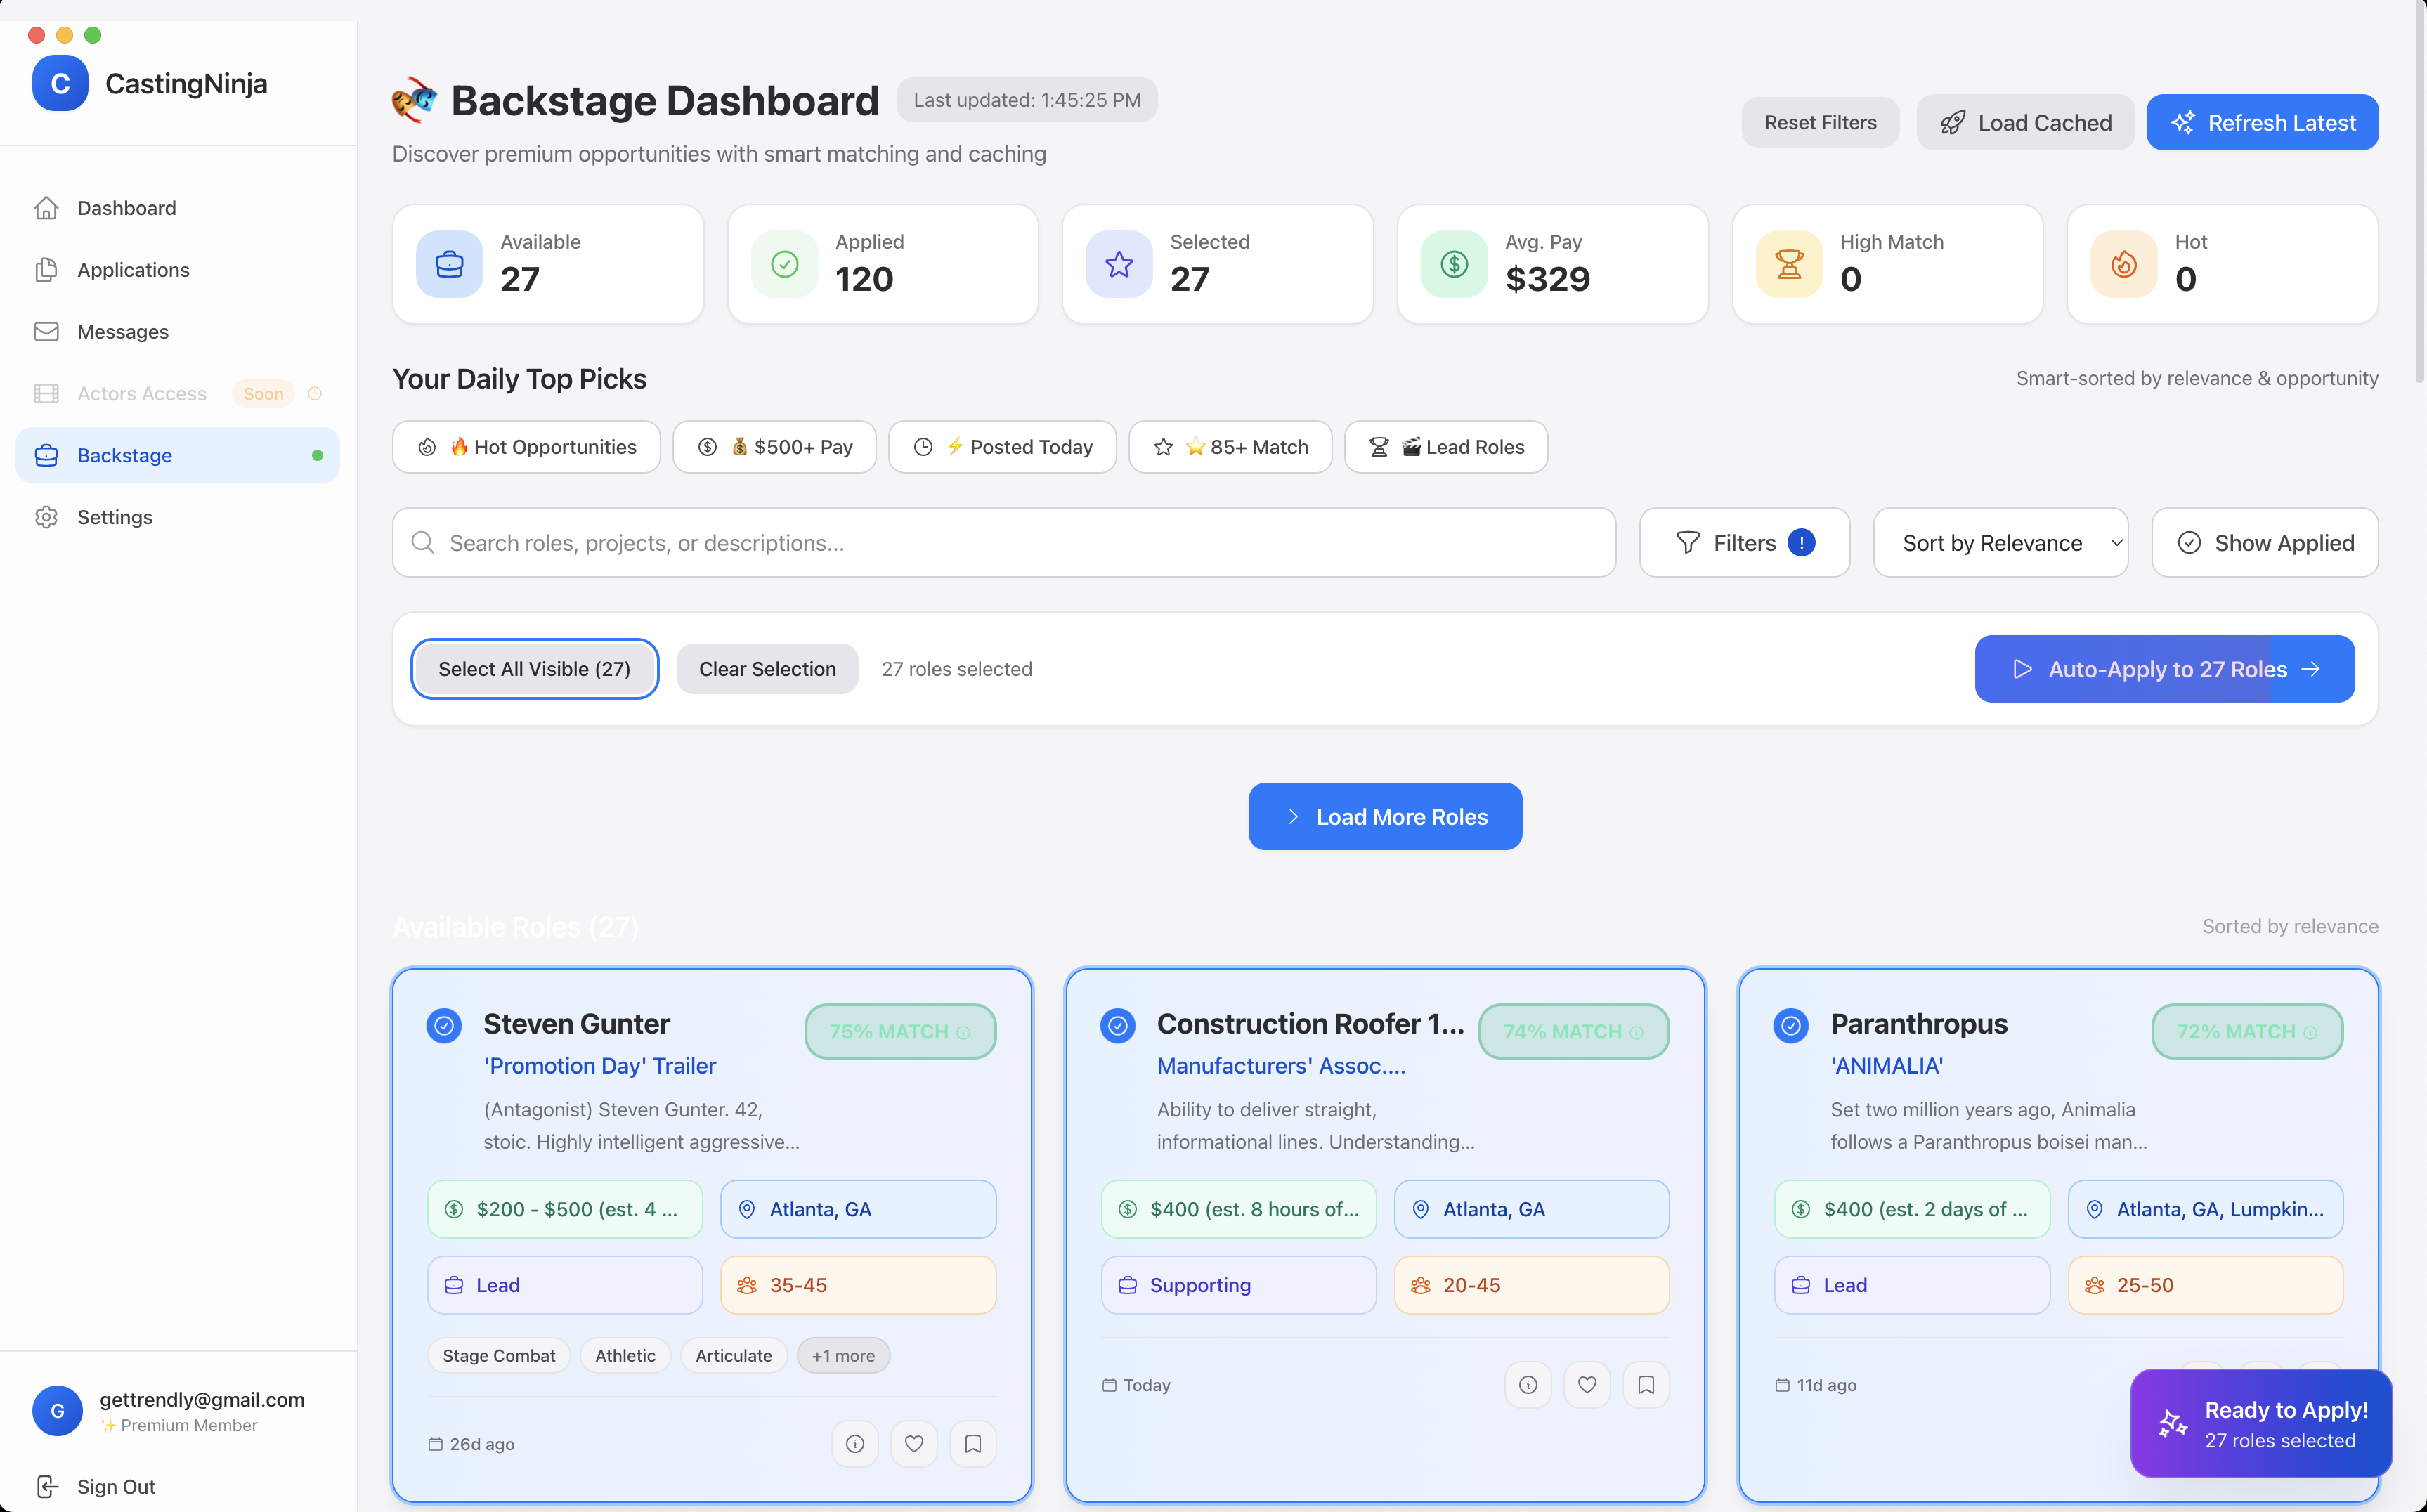Click the 75% MATCH badge info icon
Viewport: 2427px width, 1512px height.
[963, 1032]
